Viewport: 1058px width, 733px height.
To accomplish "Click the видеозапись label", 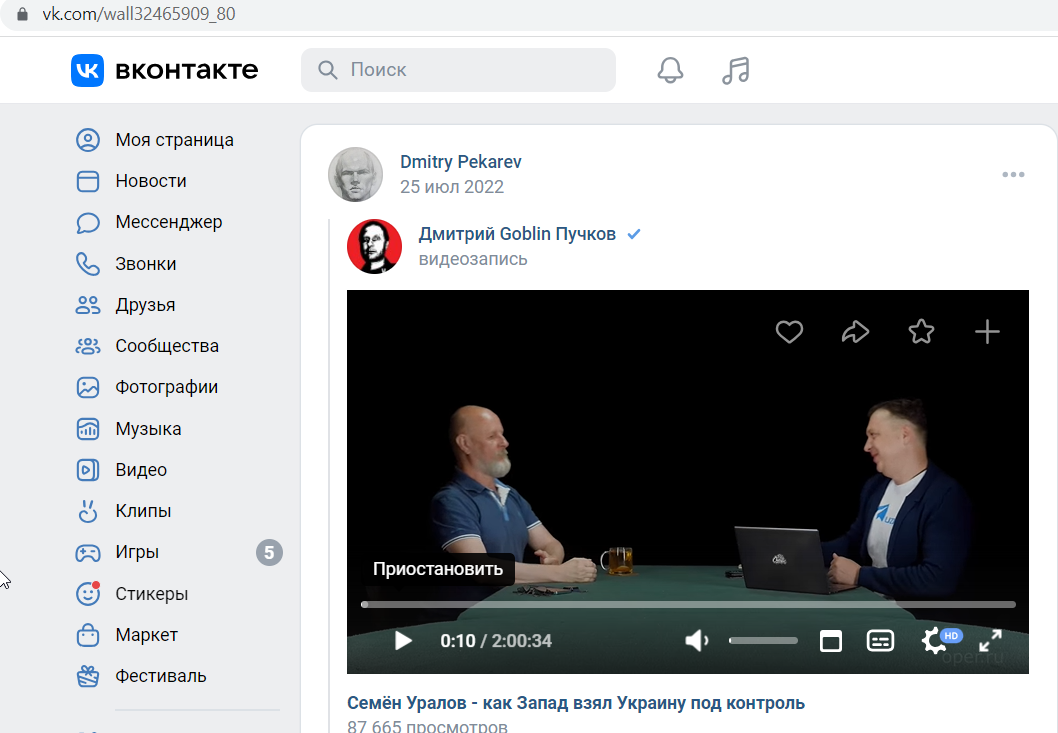I will tap(473, 259).
